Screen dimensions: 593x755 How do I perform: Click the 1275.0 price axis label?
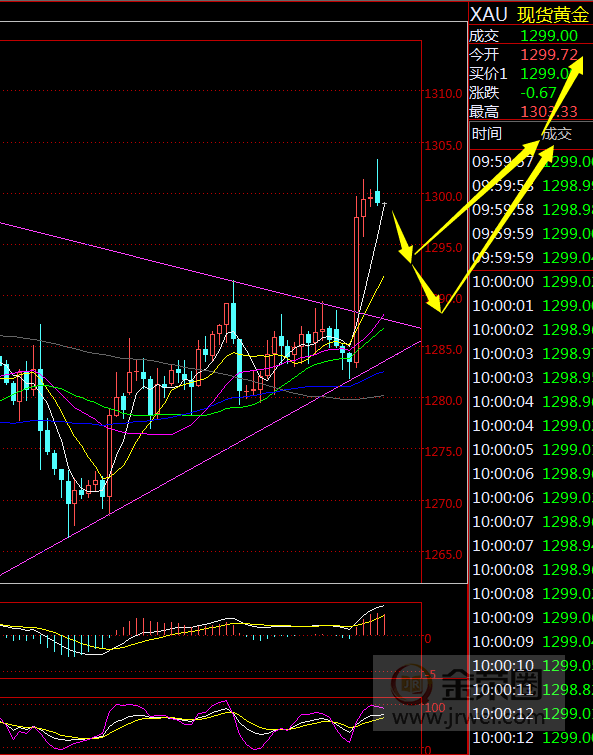point(443,452)
